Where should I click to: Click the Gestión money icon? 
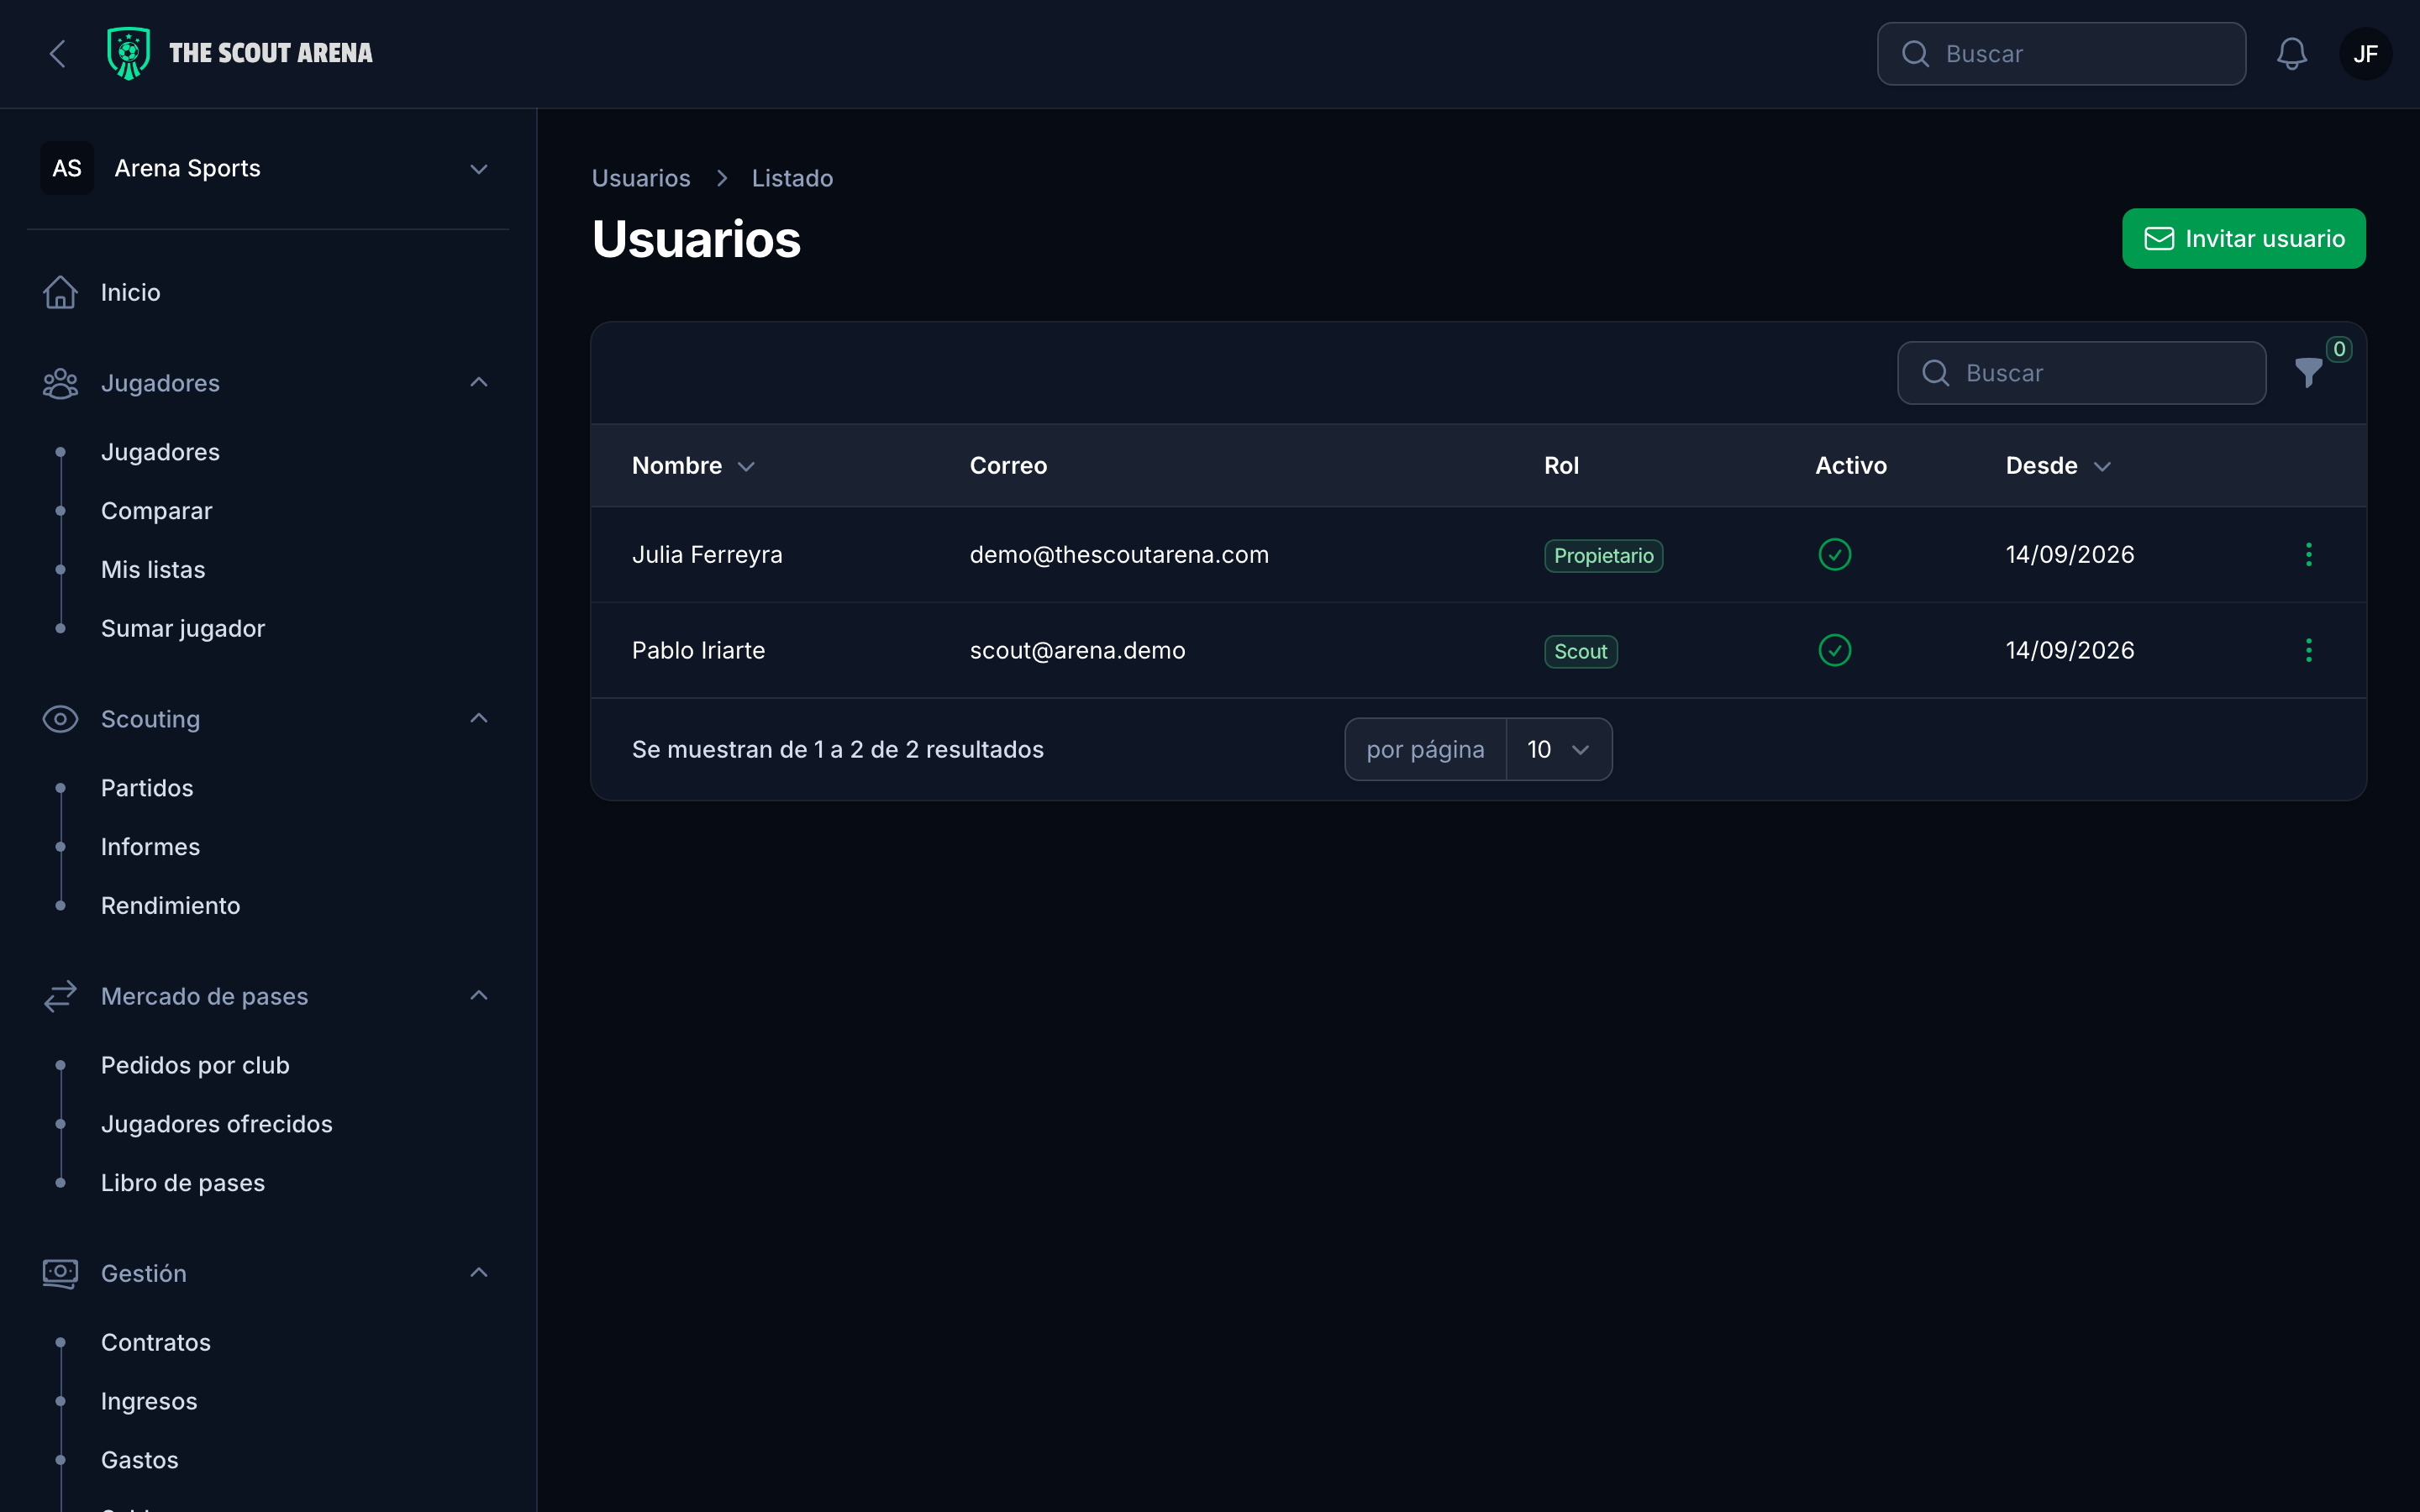click(x=60, y=1274)
